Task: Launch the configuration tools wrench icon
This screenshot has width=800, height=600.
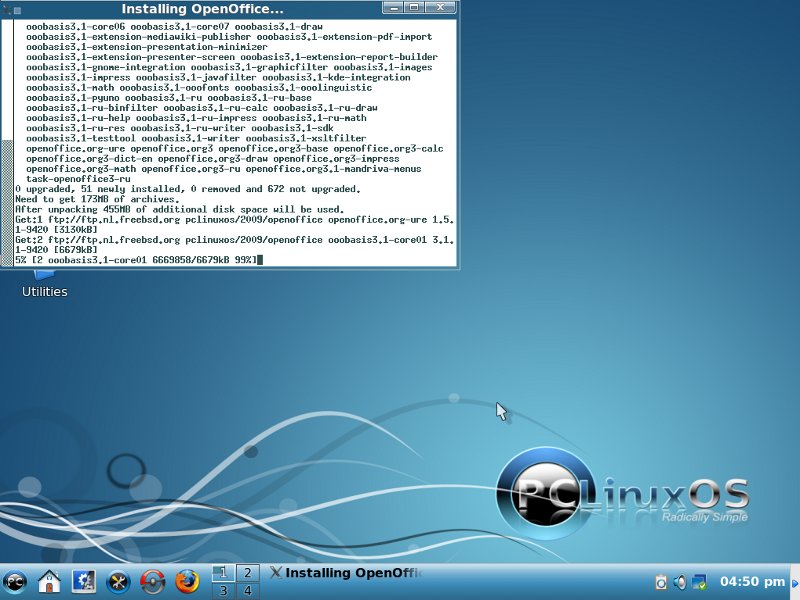Action: pos(118,581)
